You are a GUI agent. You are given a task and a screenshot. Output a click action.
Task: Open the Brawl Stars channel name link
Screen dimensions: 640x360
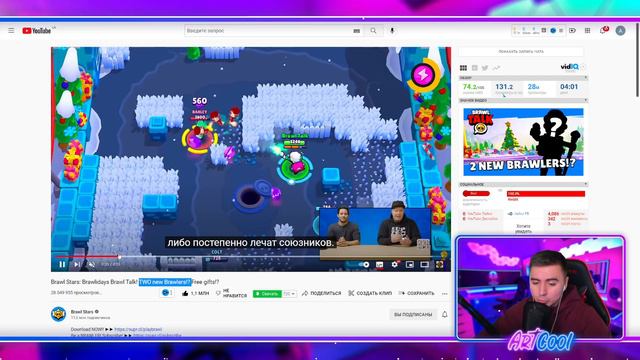click(82, 311)
